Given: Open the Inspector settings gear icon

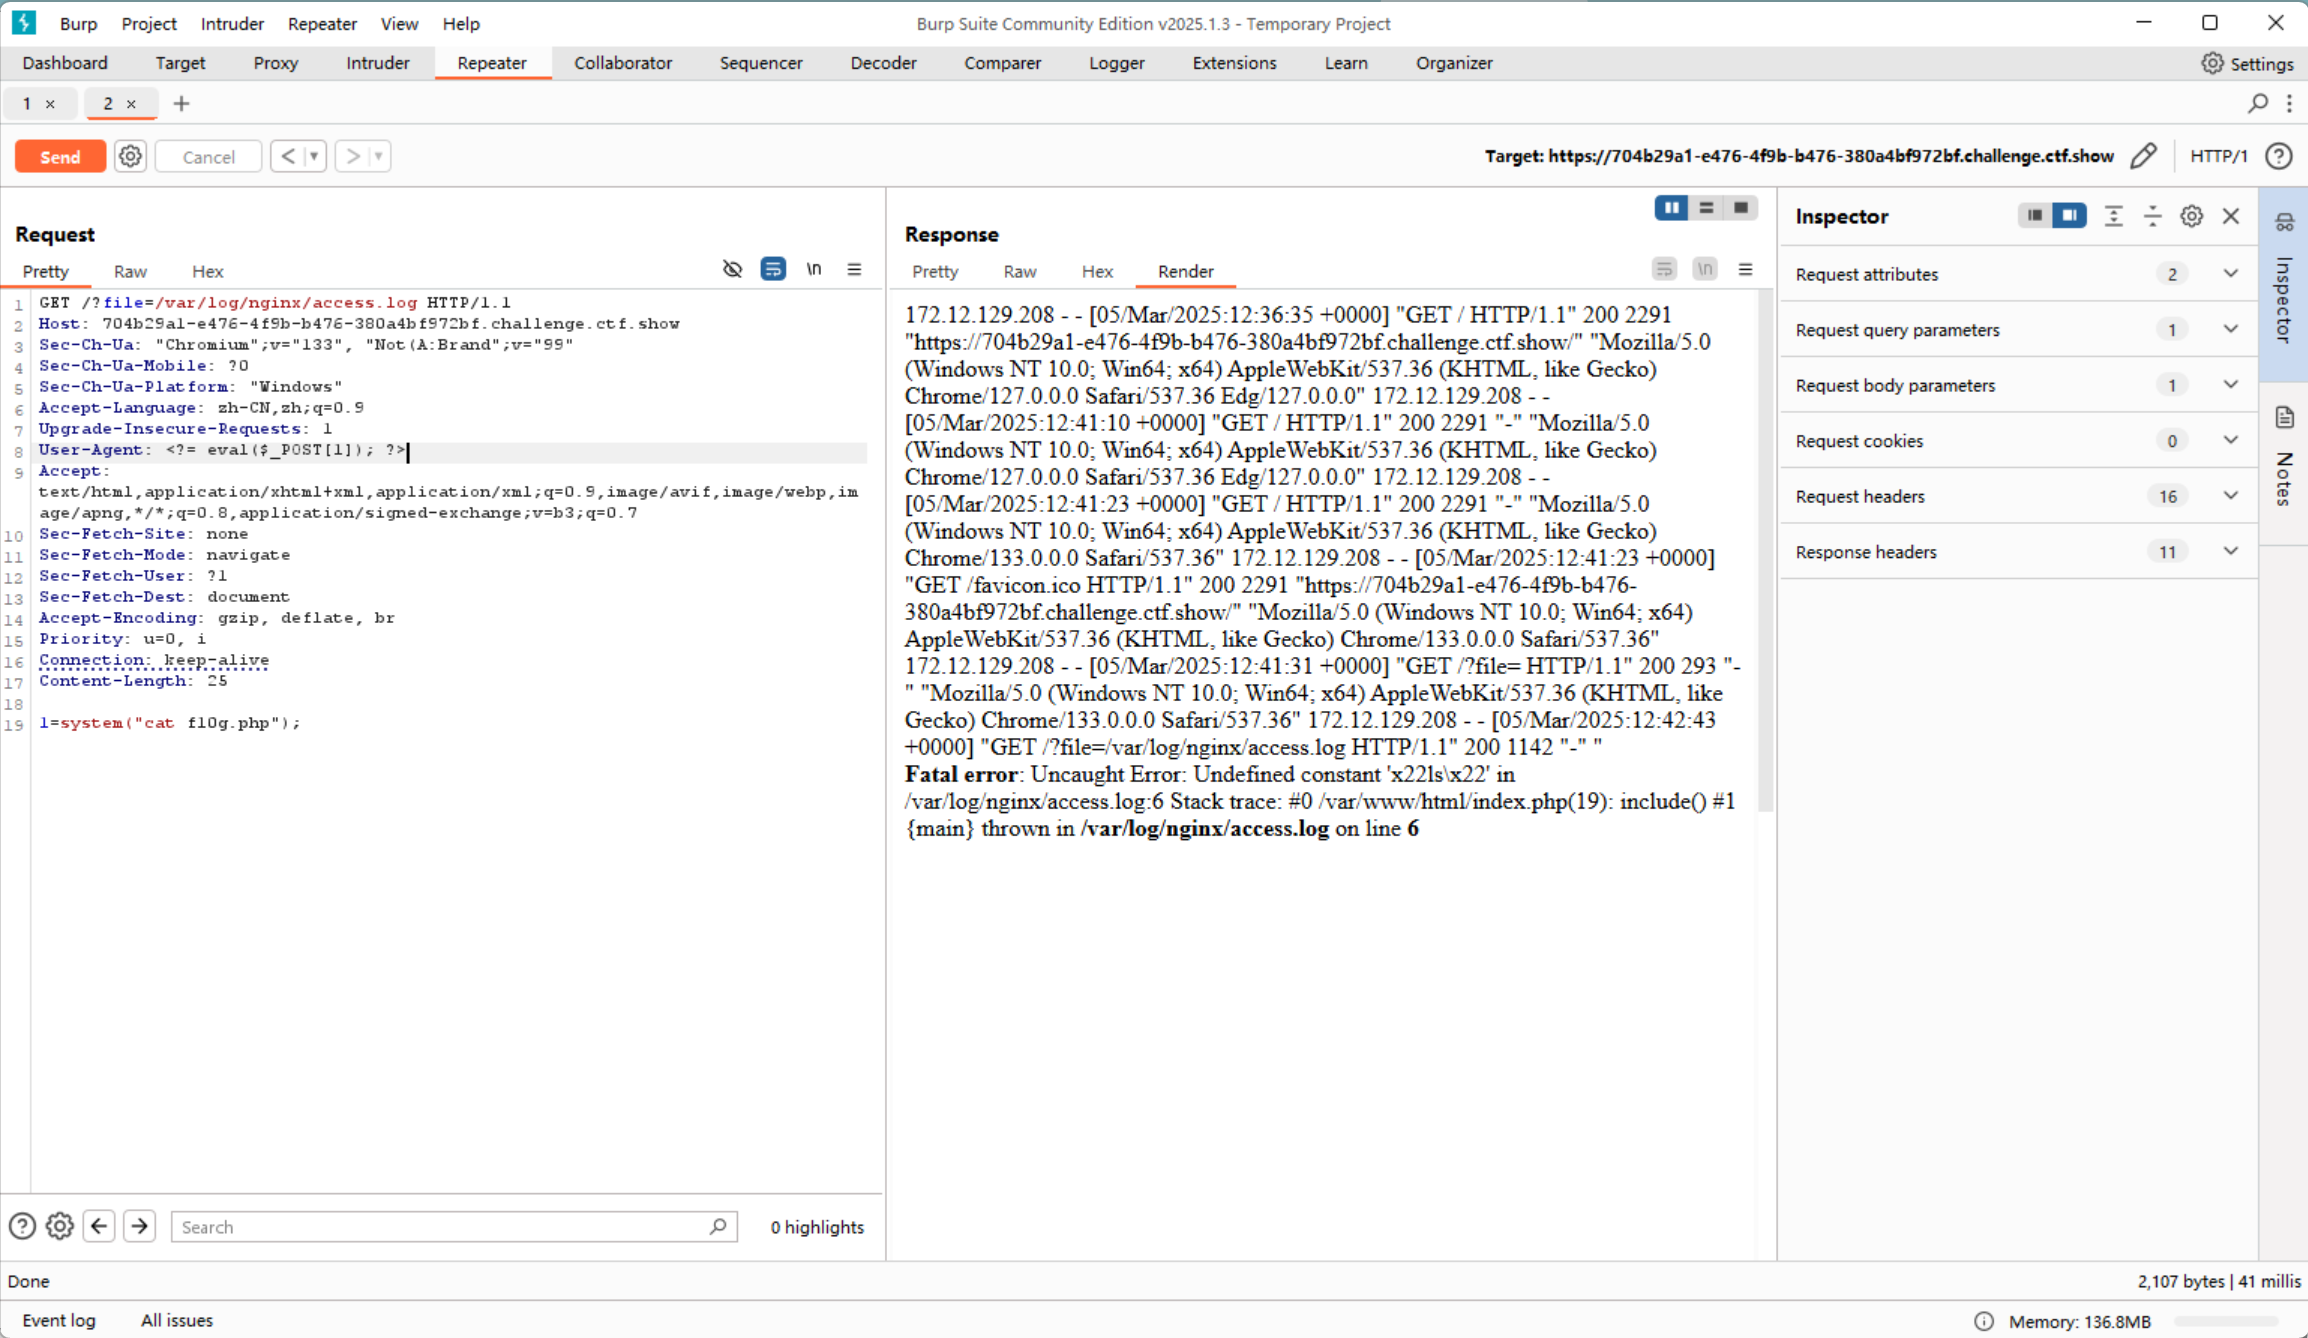Looking at the screenshot, I should (2191, 216).
